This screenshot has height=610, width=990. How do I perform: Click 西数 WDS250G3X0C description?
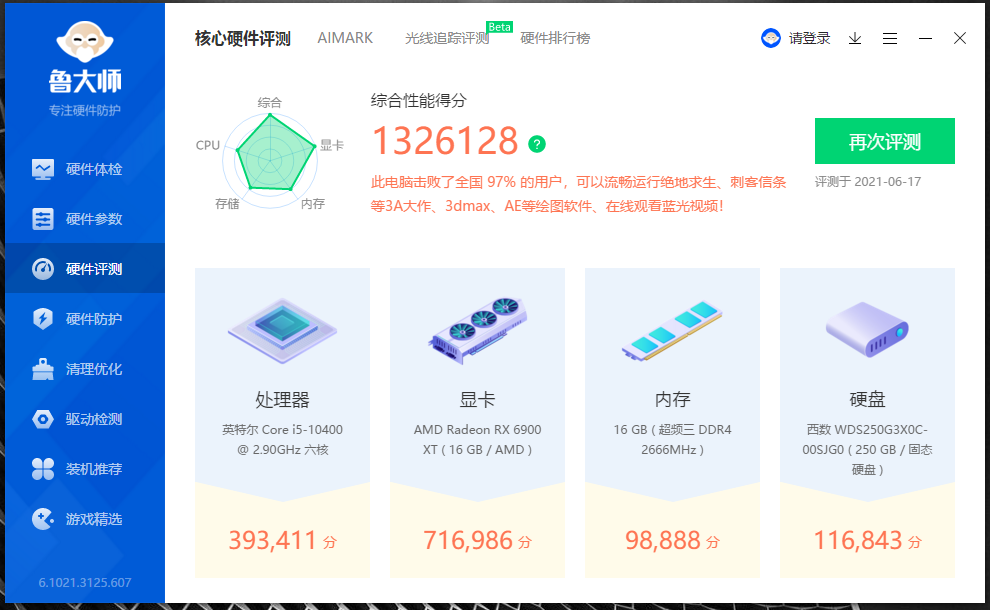(867, 450)
